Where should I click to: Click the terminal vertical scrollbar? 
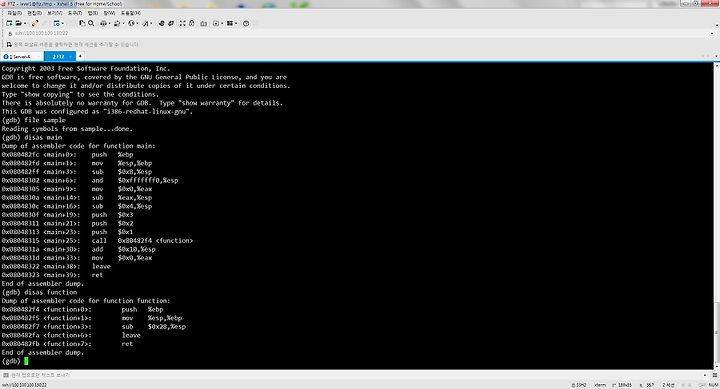click(716, 216)
